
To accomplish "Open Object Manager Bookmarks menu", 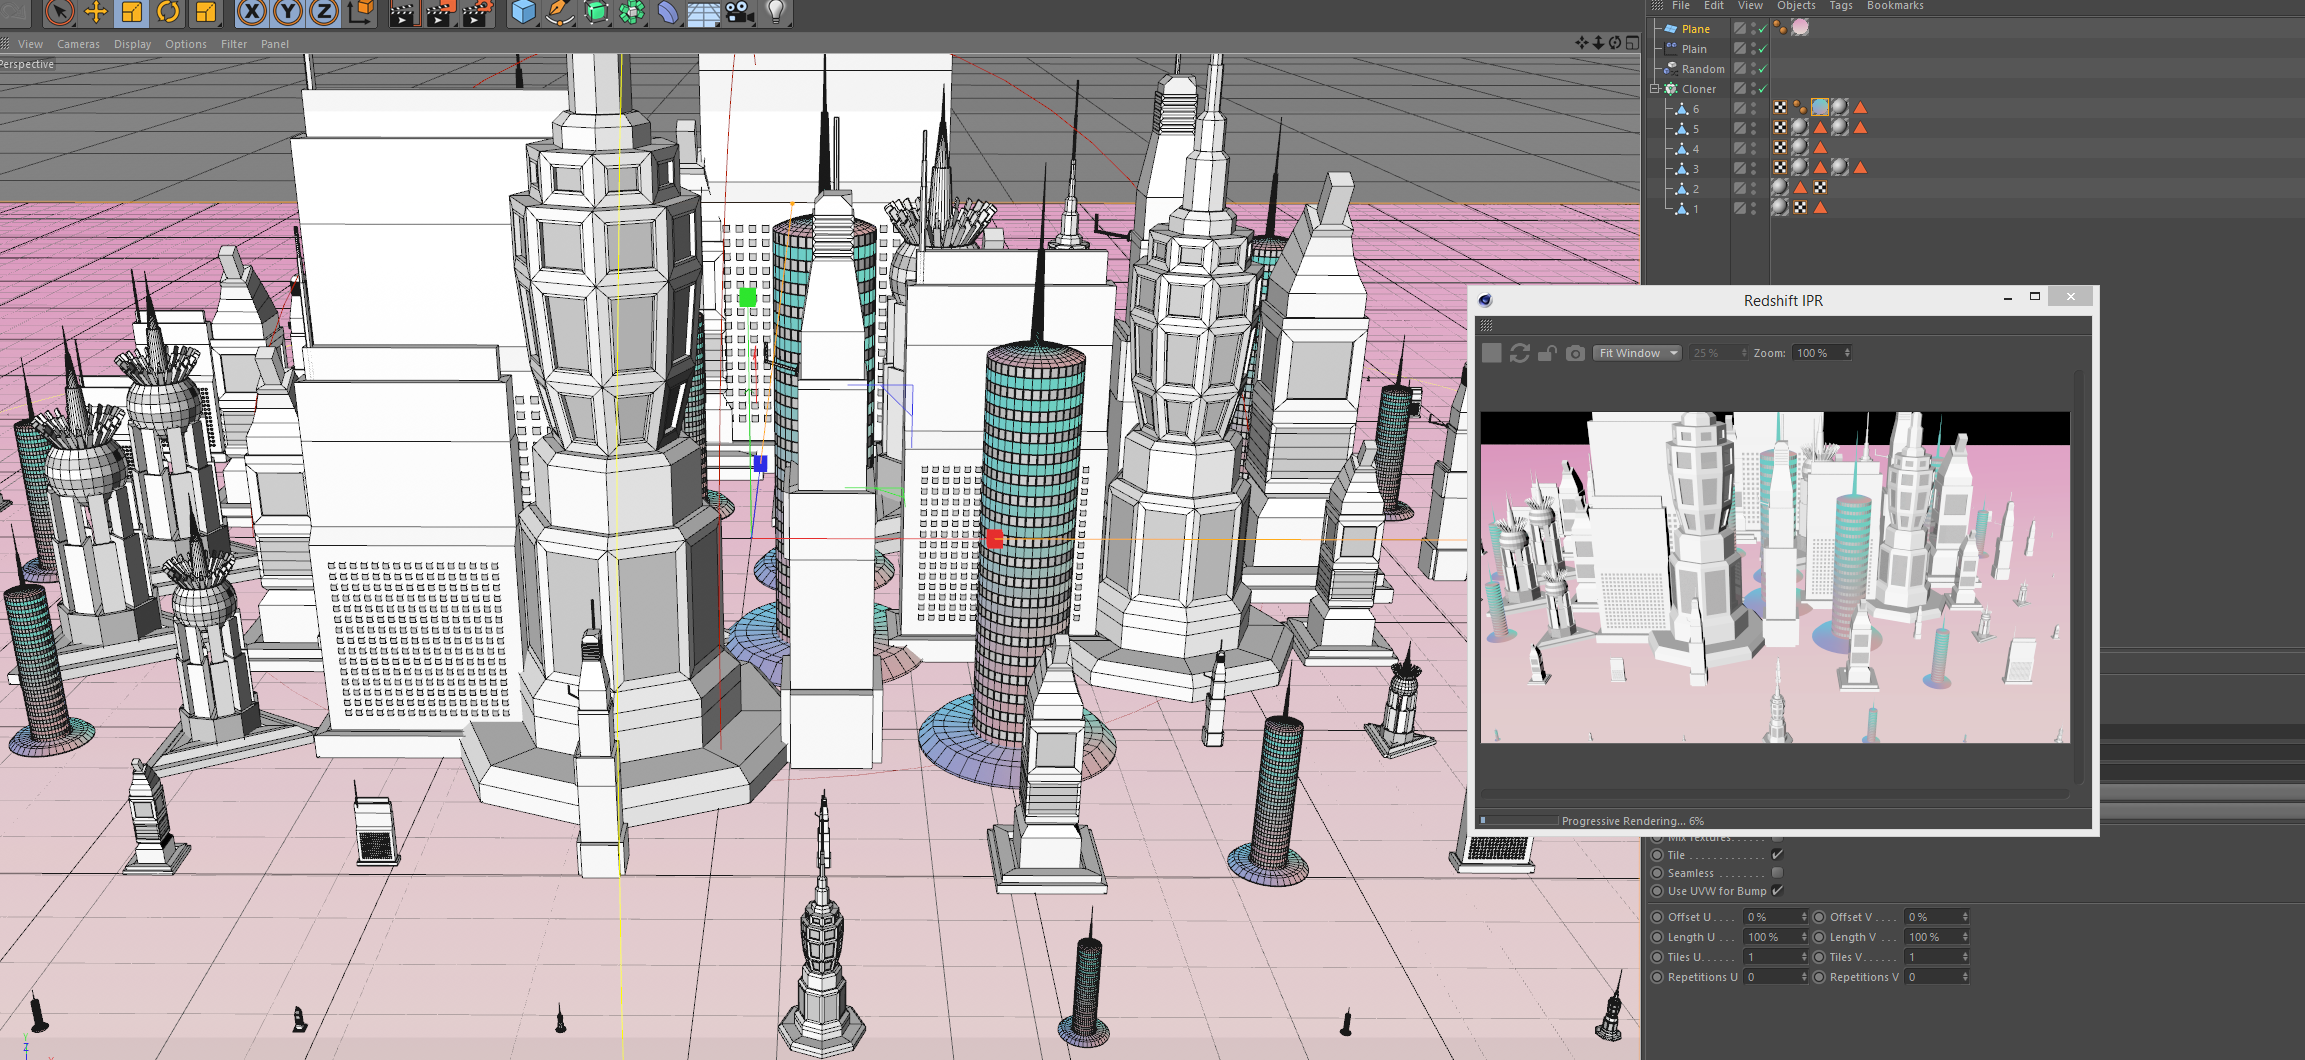I will point(1895,6).
